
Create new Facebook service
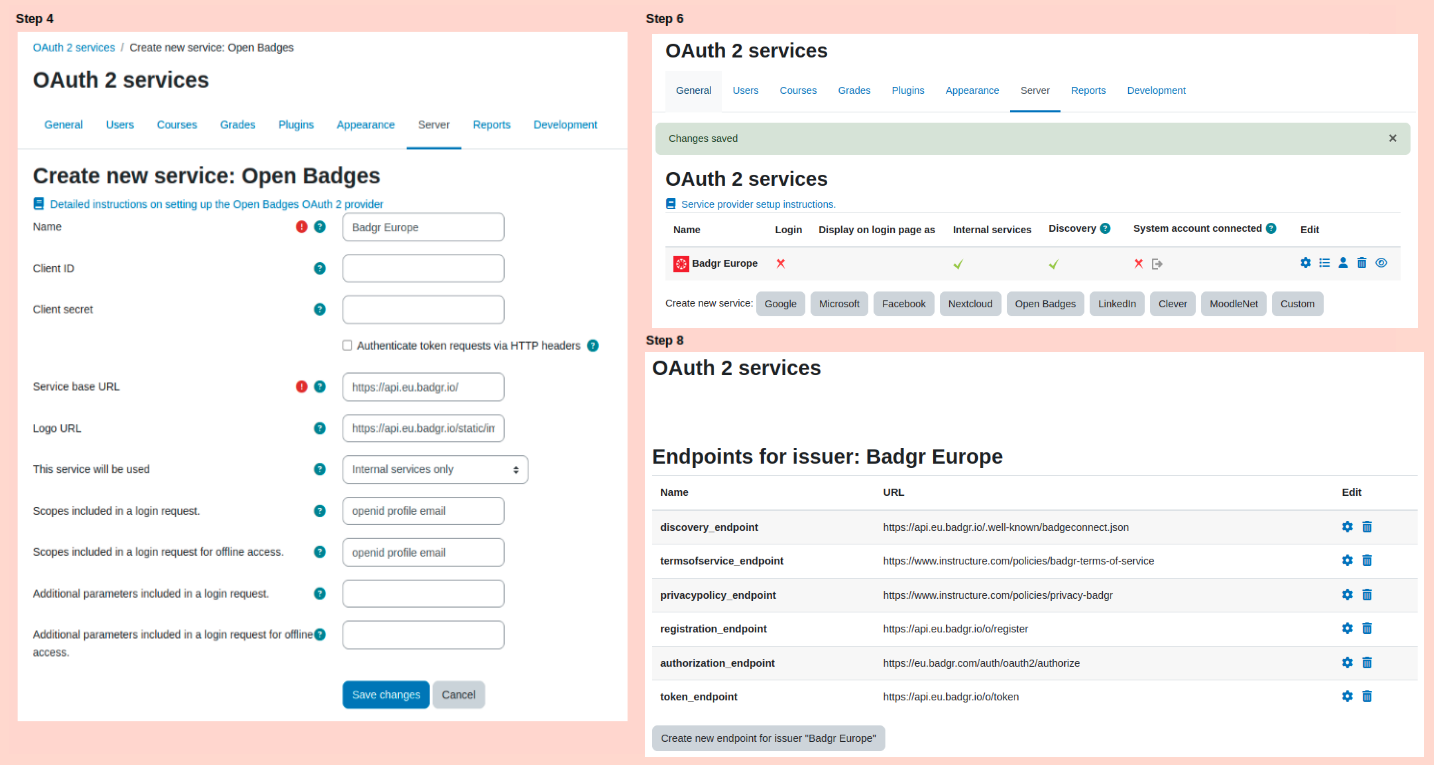(904, 304)
